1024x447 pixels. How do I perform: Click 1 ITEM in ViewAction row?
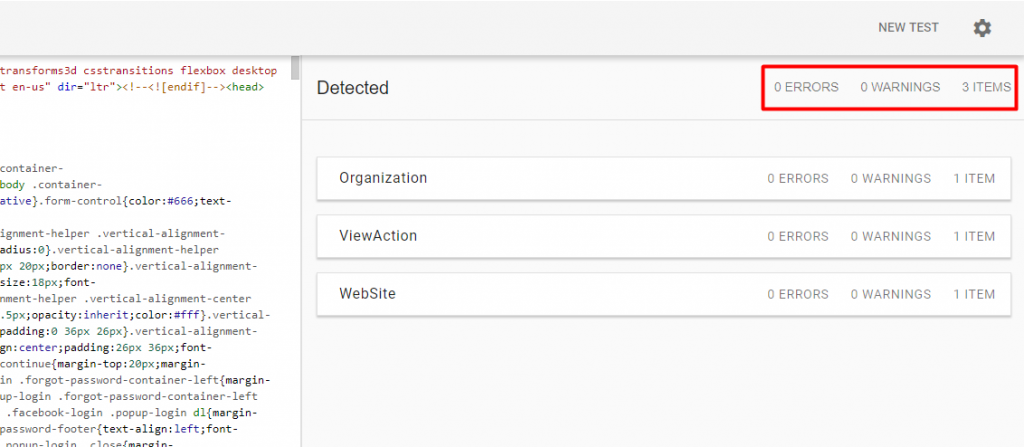[x=974, y=237]
